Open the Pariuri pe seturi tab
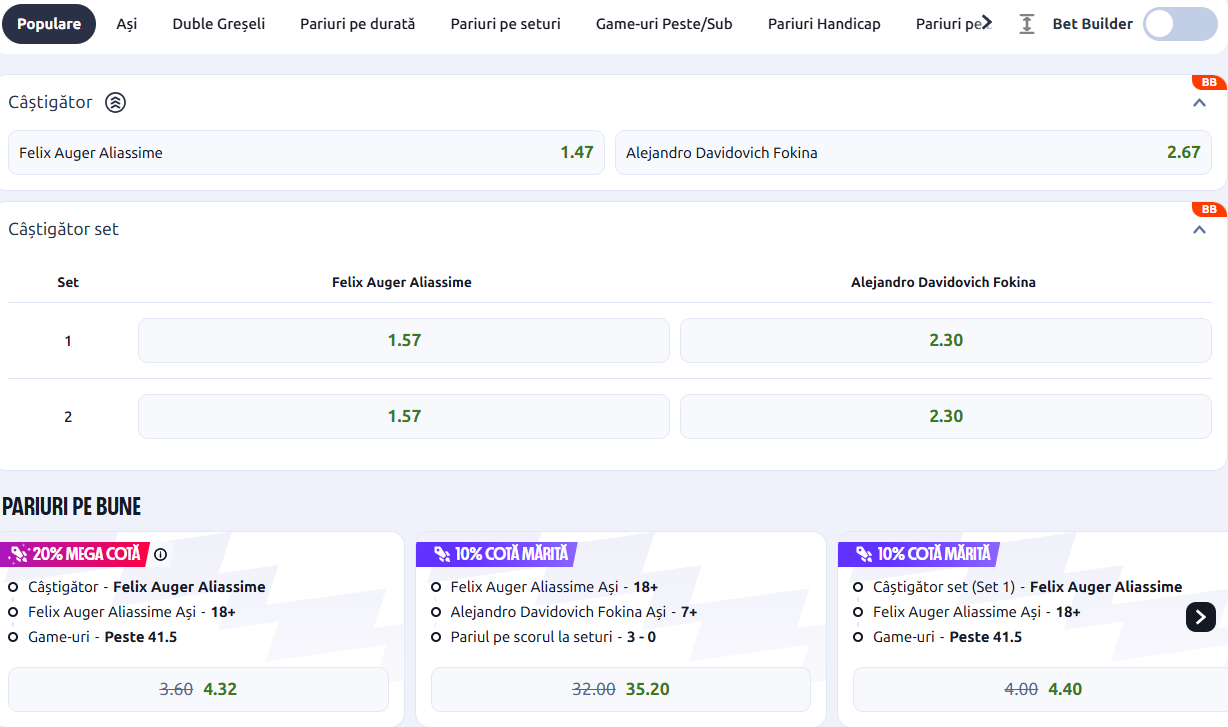 click(x=505, y=24)
